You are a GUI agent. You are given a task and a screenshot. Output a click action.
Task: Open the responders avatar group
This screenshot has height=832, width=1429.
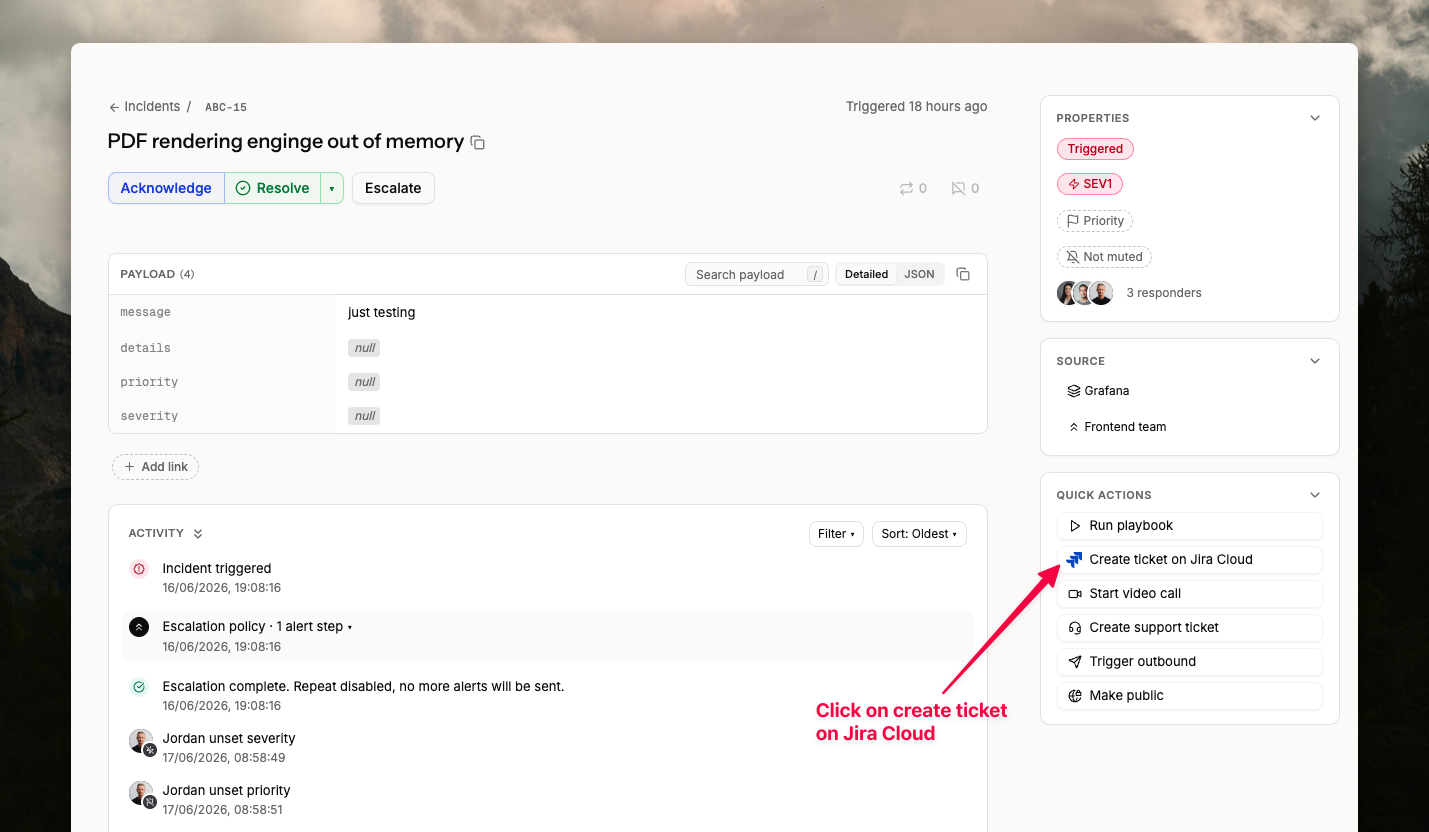pos(1085,293)
